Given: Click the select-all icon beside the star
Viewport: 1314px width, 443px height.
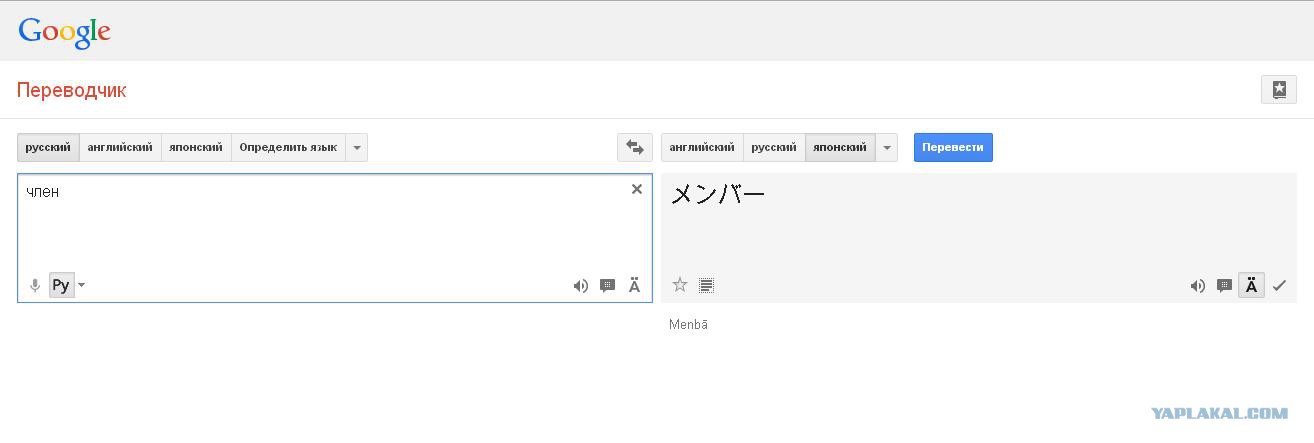Looking at the screenshot, I should click(706, 285).
